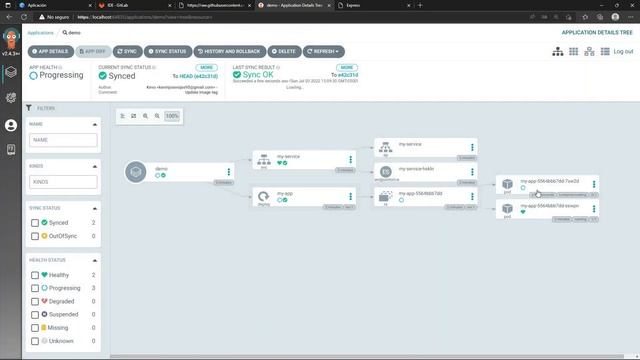Focus the NAME filter input field
This screenshot has height=360, width=640.
(x=63, y=140)
